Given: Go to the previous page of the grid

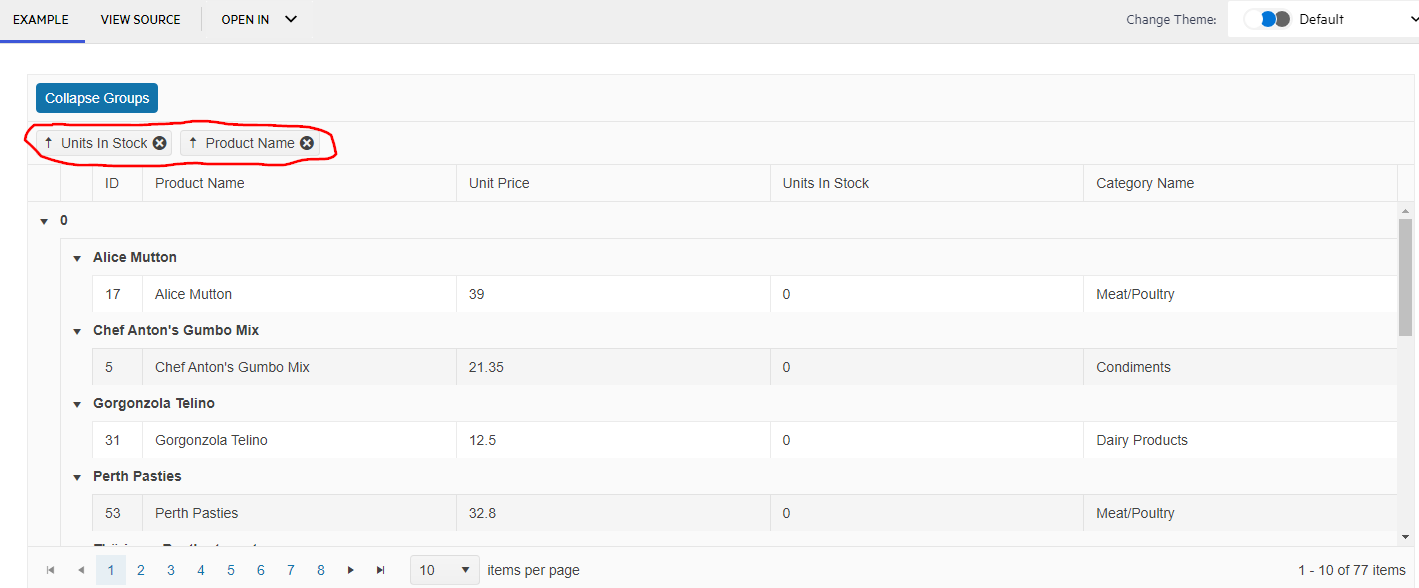Looking at the screenshot, I should (81, 570).
